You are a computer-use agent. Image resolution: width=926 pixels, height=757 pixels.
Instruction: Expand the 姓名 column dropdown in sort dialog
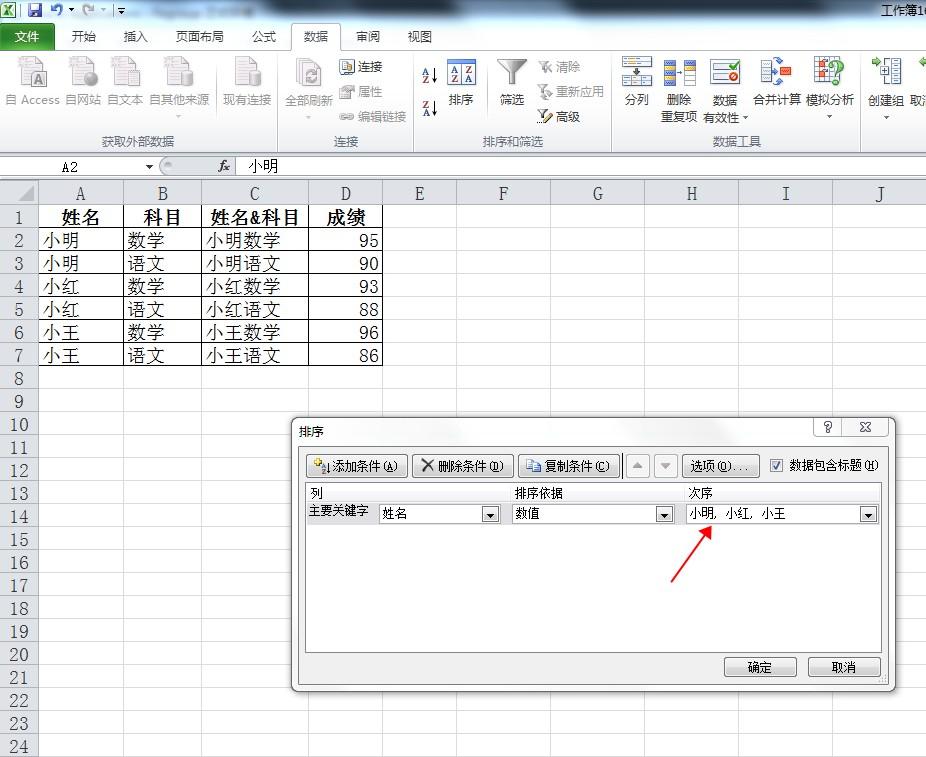point(490,514)
